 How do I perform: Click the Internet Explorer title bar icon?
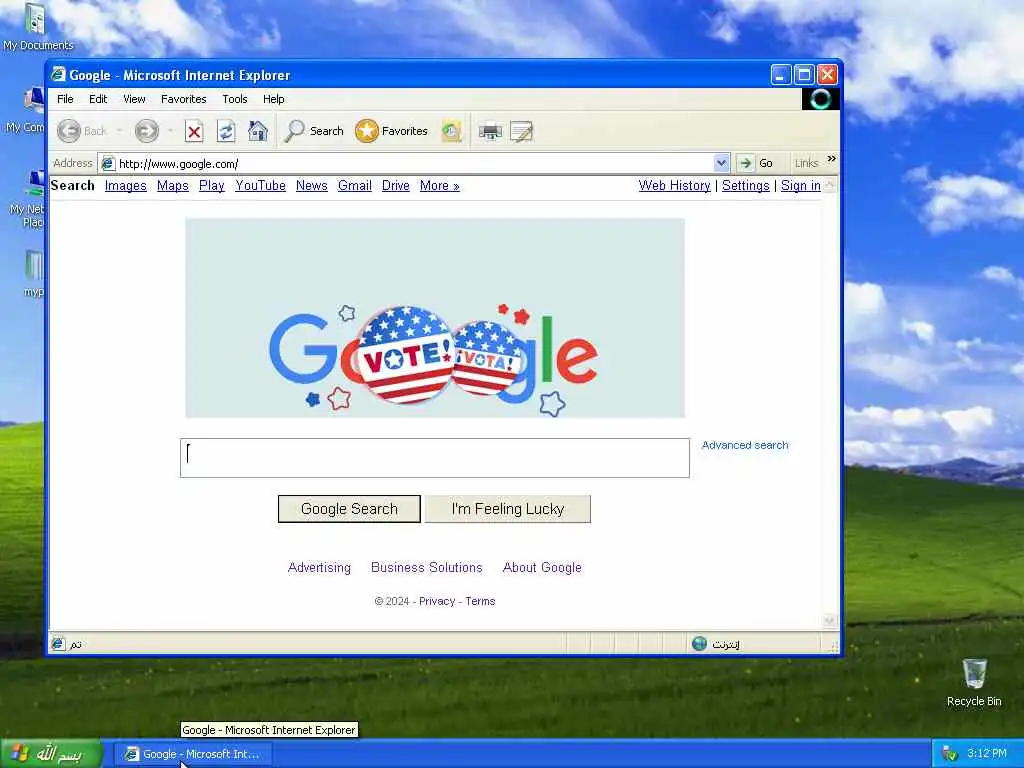(x=58, y=74)
